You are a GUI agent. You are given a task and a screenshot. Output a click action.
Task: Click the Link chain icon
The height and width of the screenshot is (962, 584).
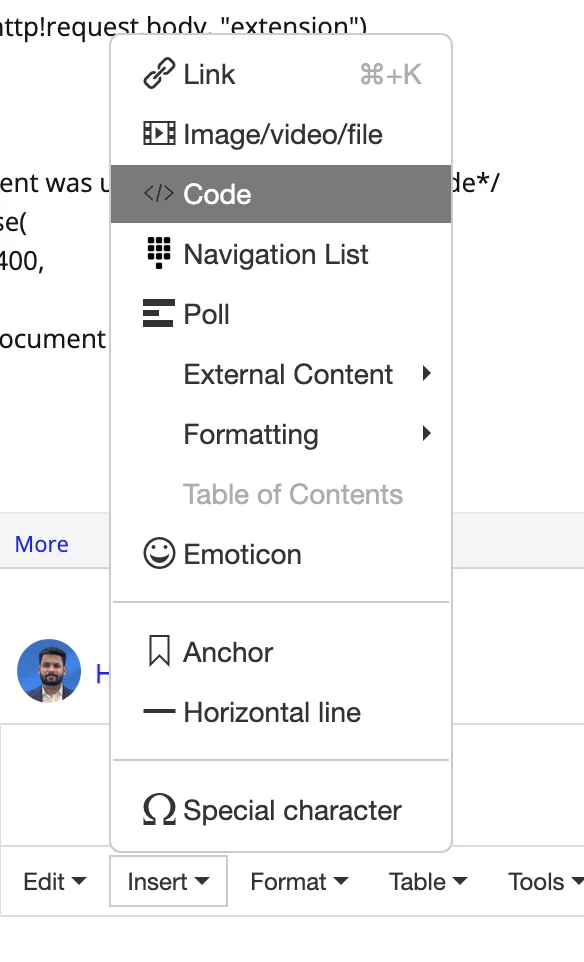click(x=159, y=74)
